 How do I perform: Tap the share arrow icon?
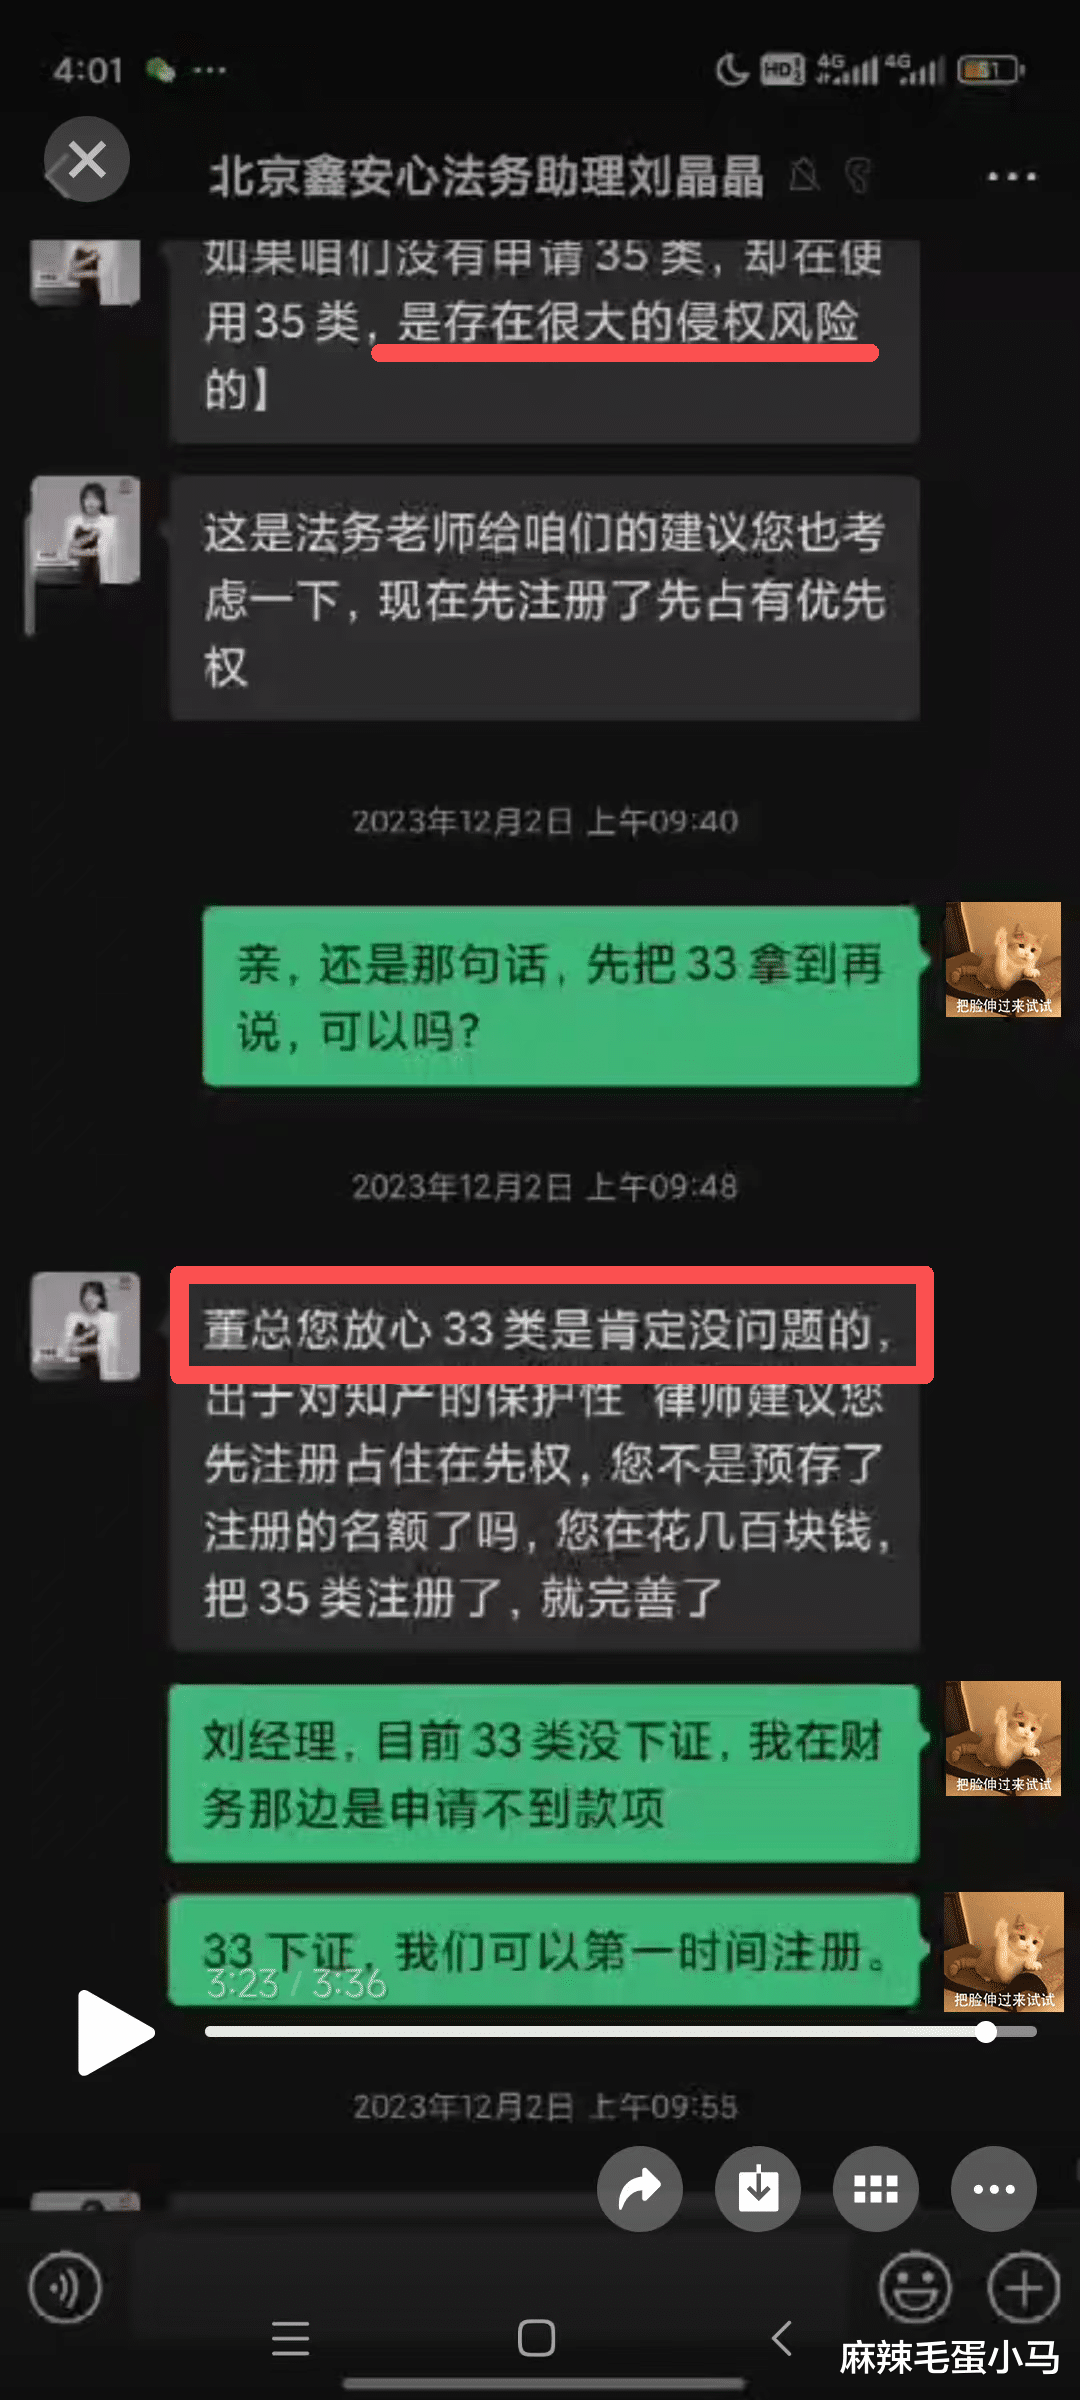point(640,2189)
